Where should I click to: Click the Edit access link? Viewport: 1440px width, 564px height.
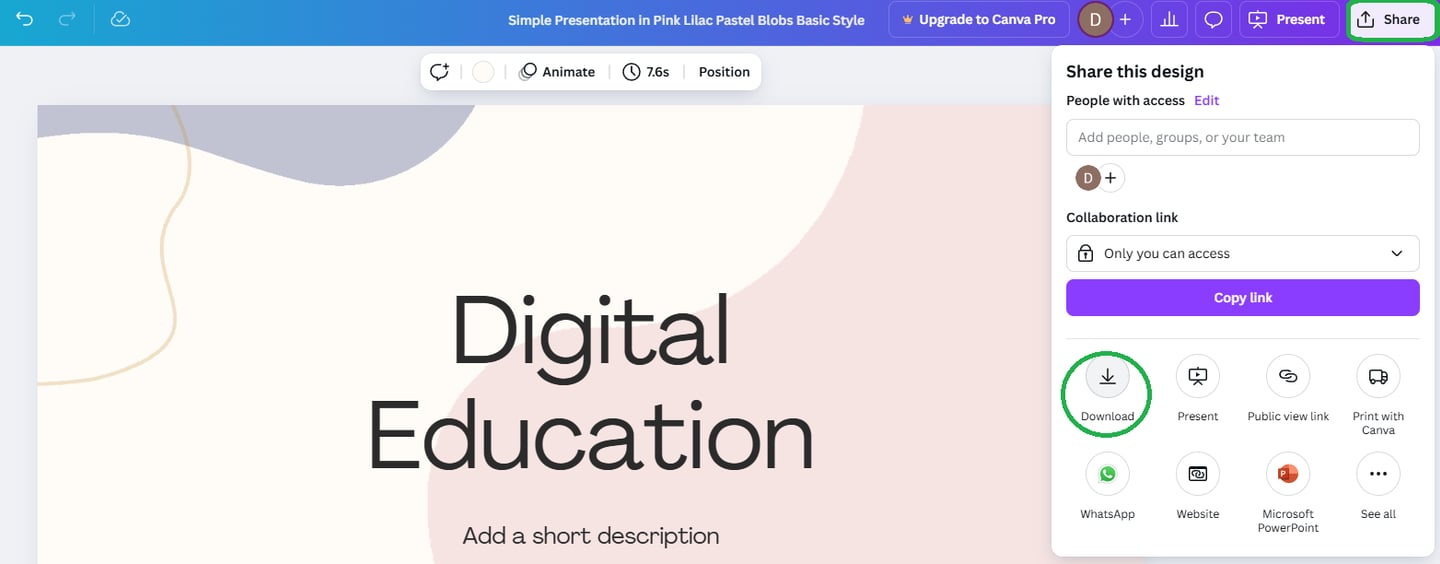(1207, 101)
